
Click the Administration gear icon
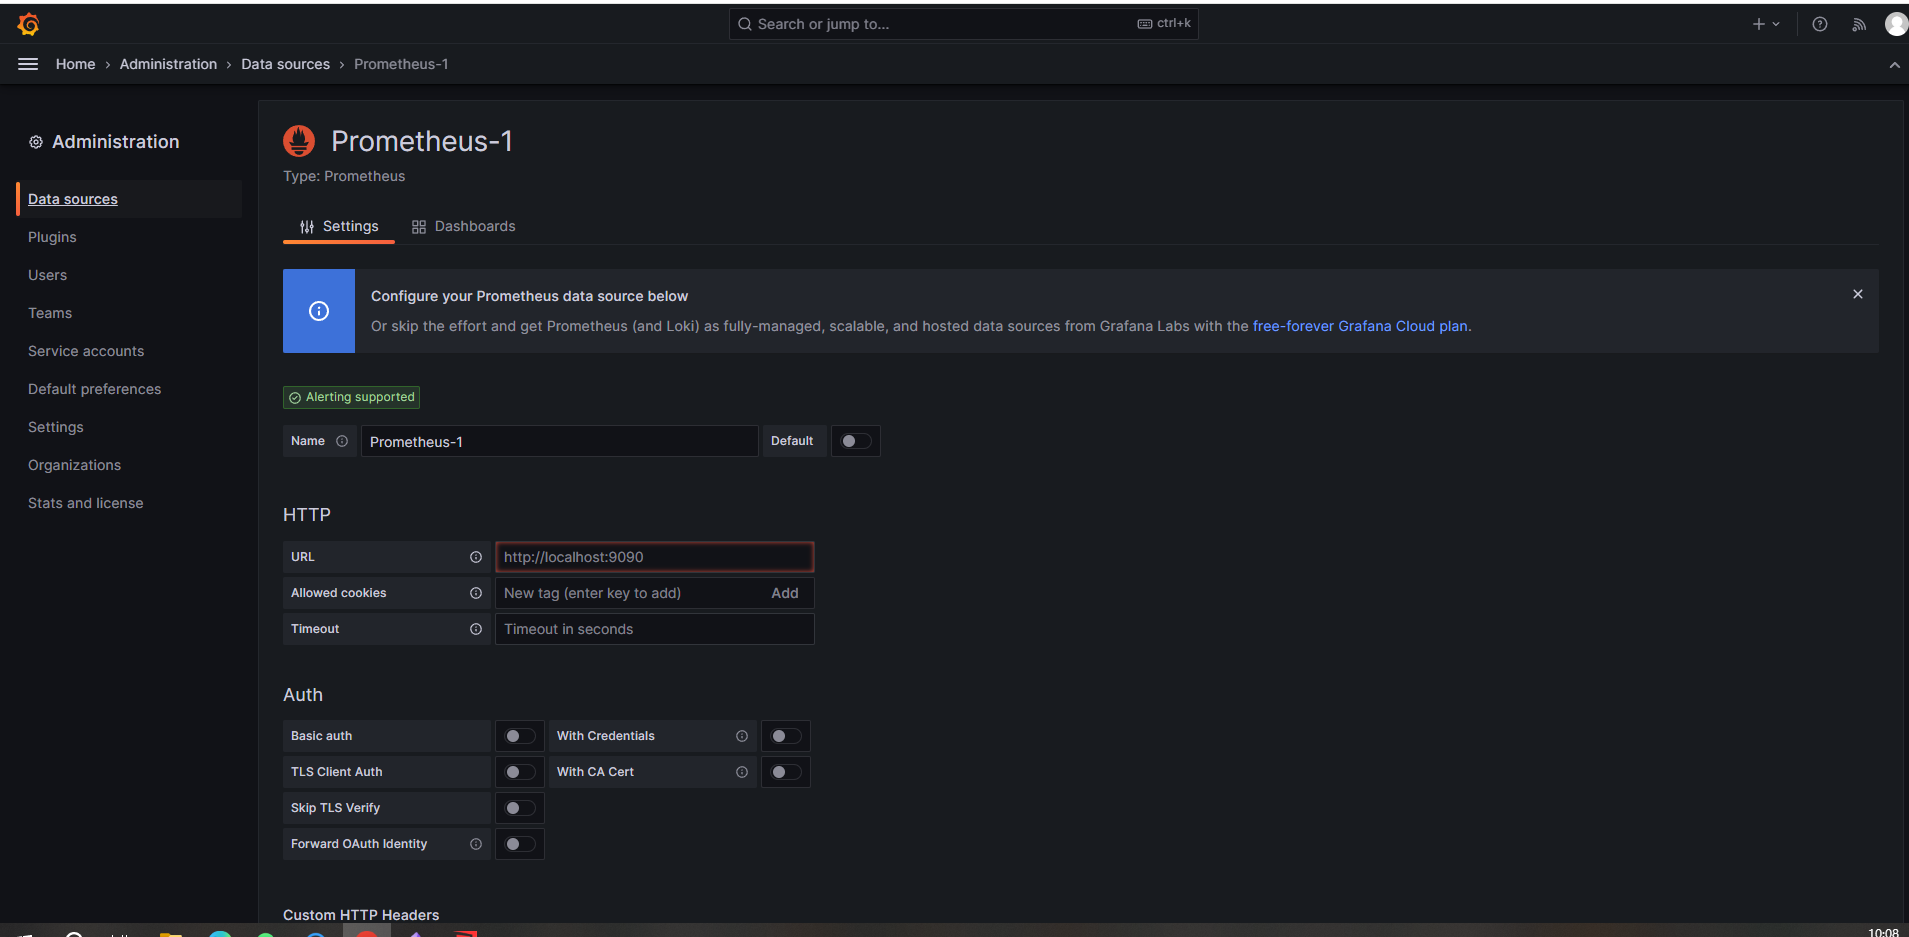pos(36,142)
